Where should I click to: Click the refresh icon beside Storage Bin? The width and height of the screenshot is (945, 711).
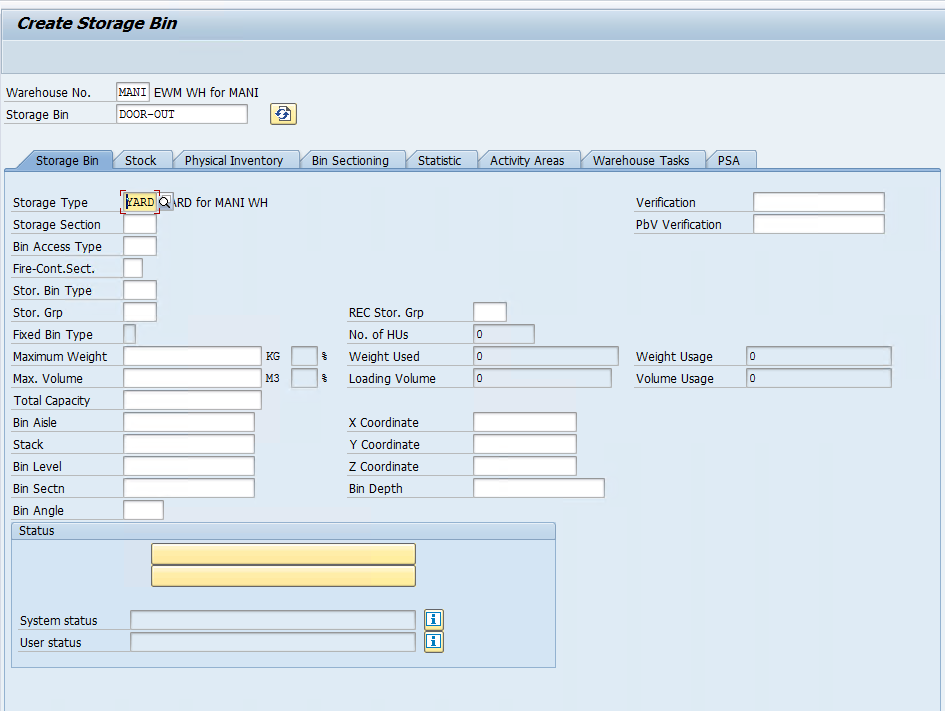[283, 114]
